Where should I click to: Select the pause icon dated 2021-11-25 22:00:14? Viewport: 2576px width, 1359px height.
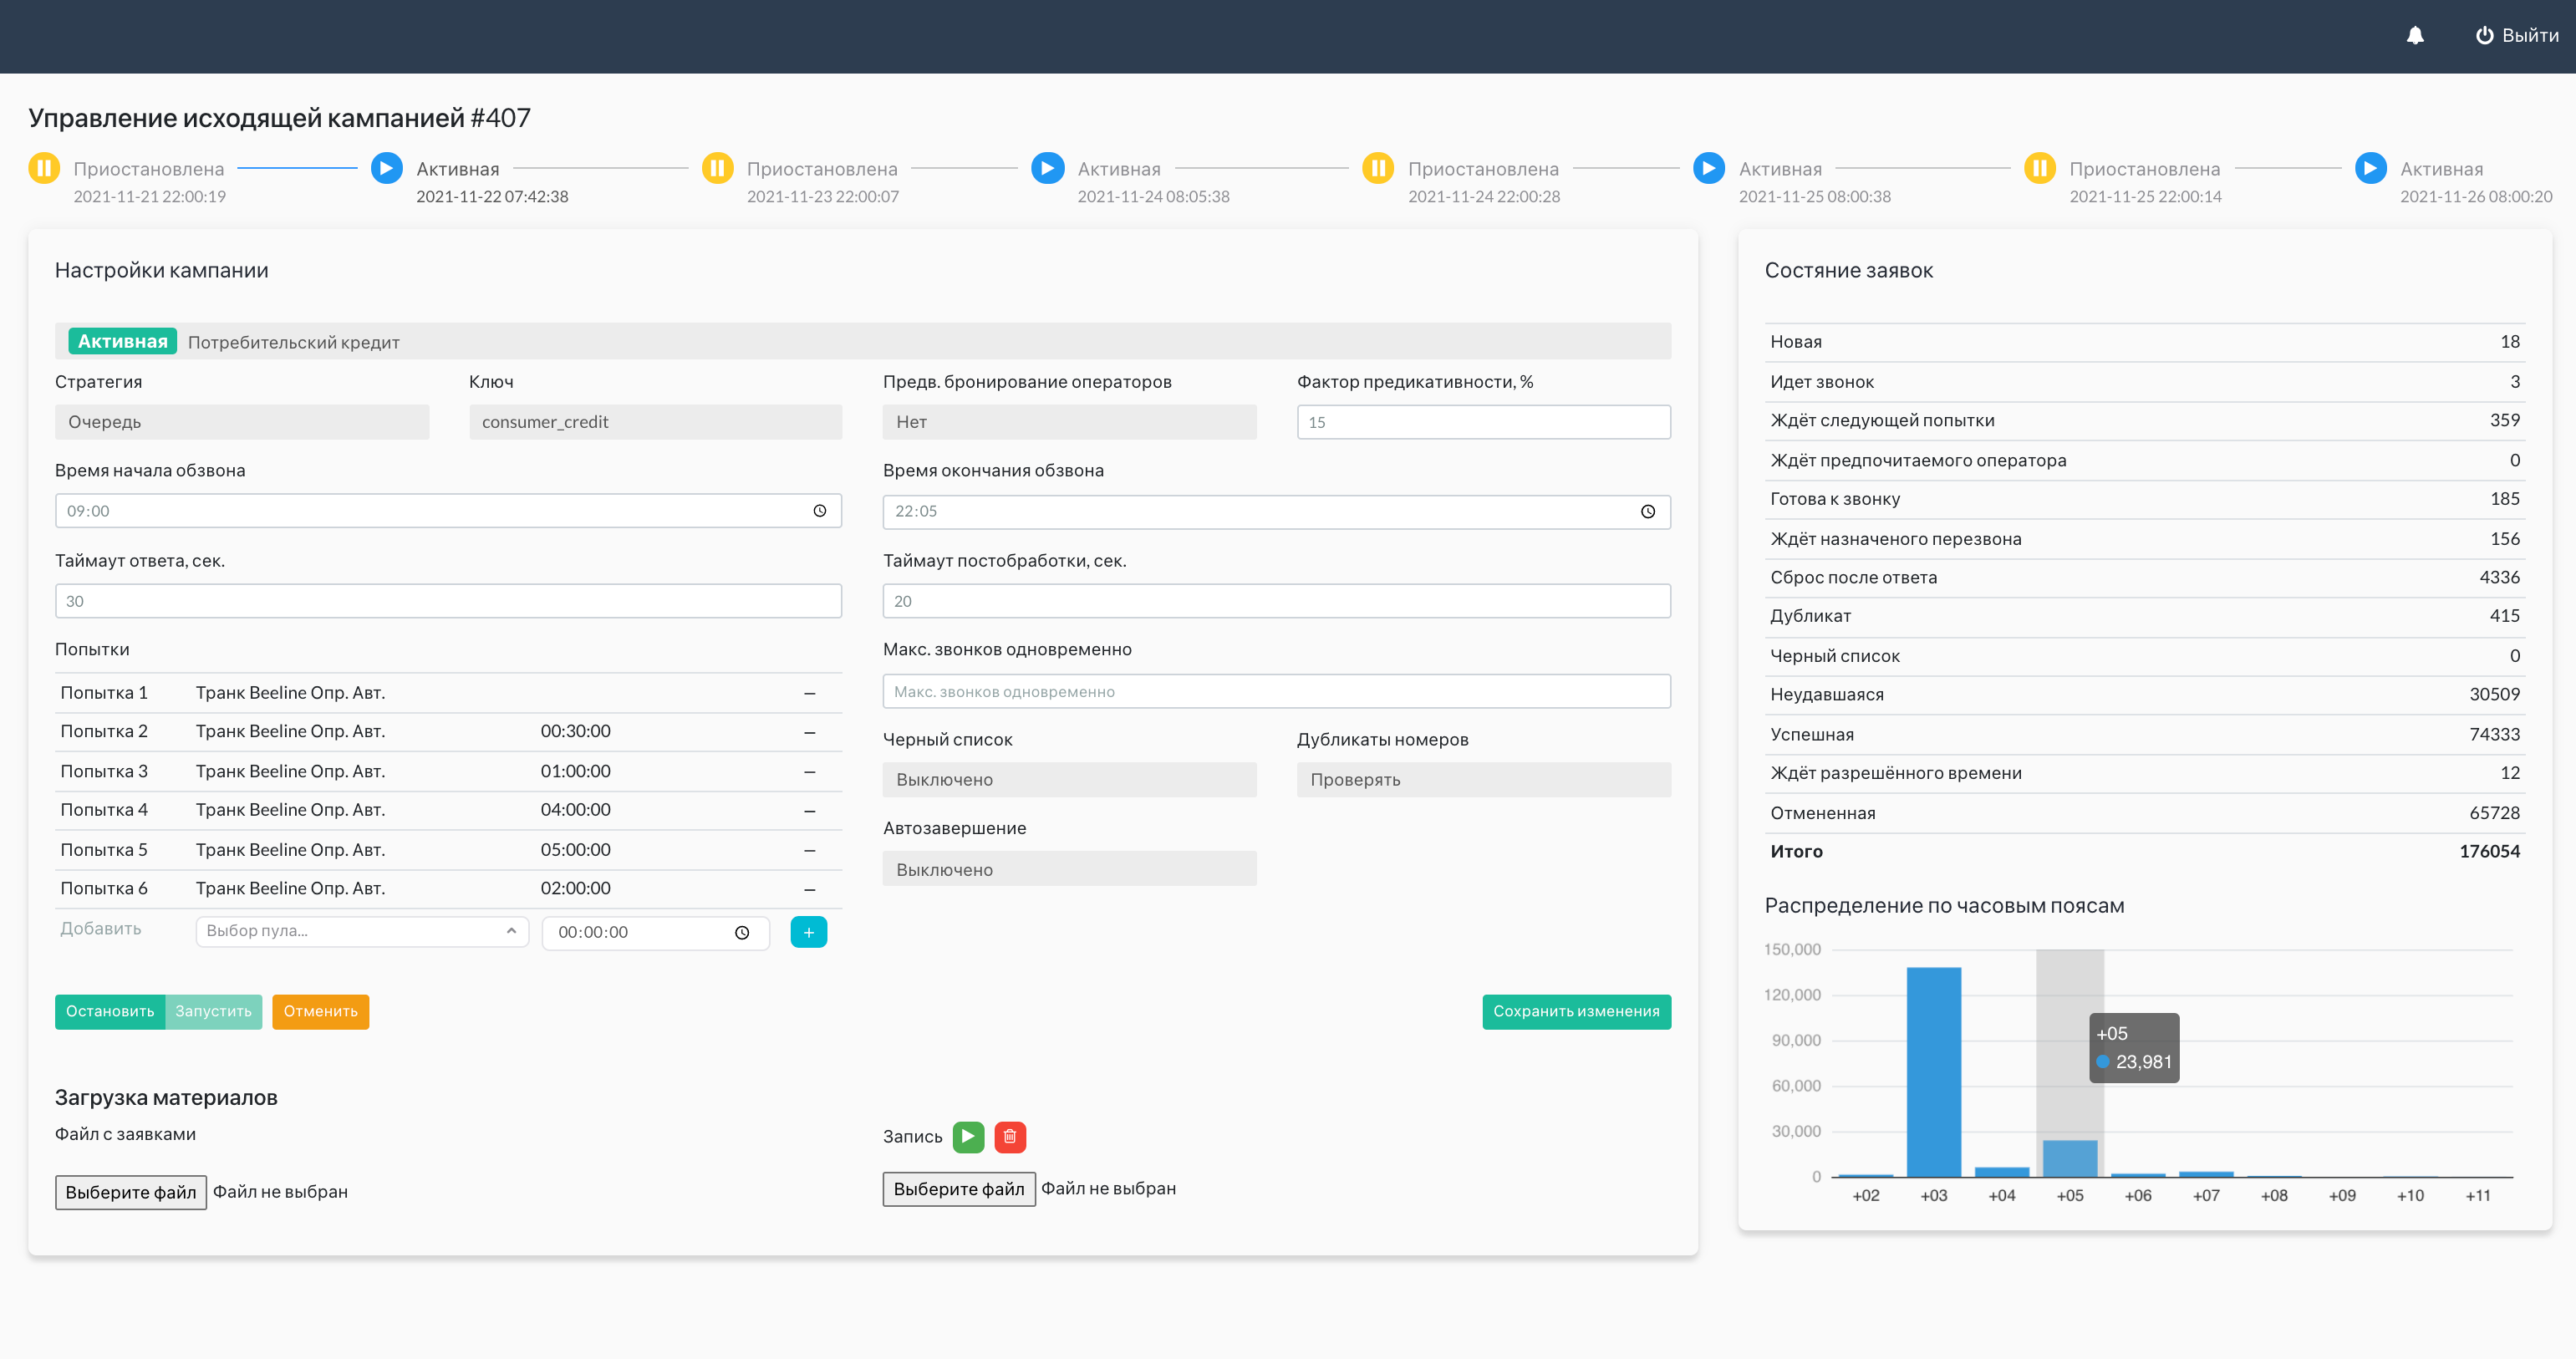pyautogui.click(x=2040, y=167)
